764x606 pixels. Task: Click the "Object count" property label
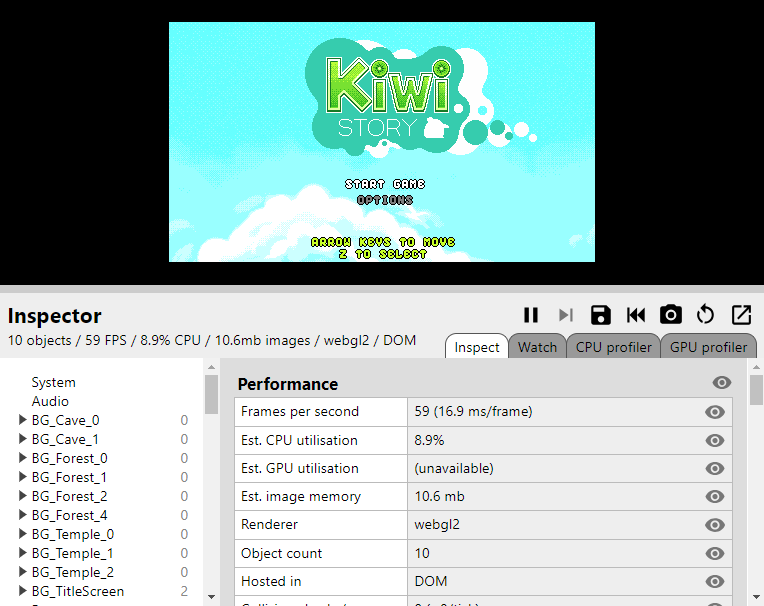[281, 553]
